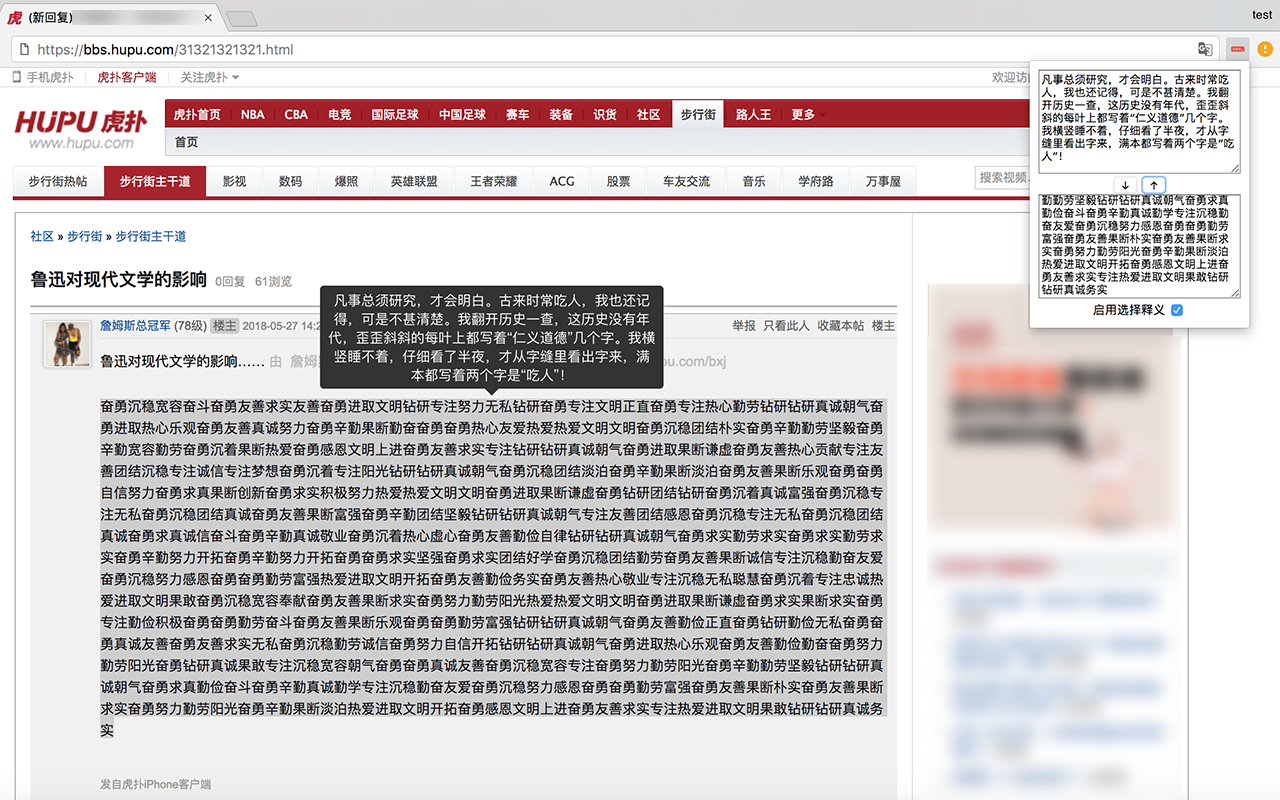Open the 电竞 nav item
The height and width of the screenshot is (800, 1280).
(x=340, y=114)
